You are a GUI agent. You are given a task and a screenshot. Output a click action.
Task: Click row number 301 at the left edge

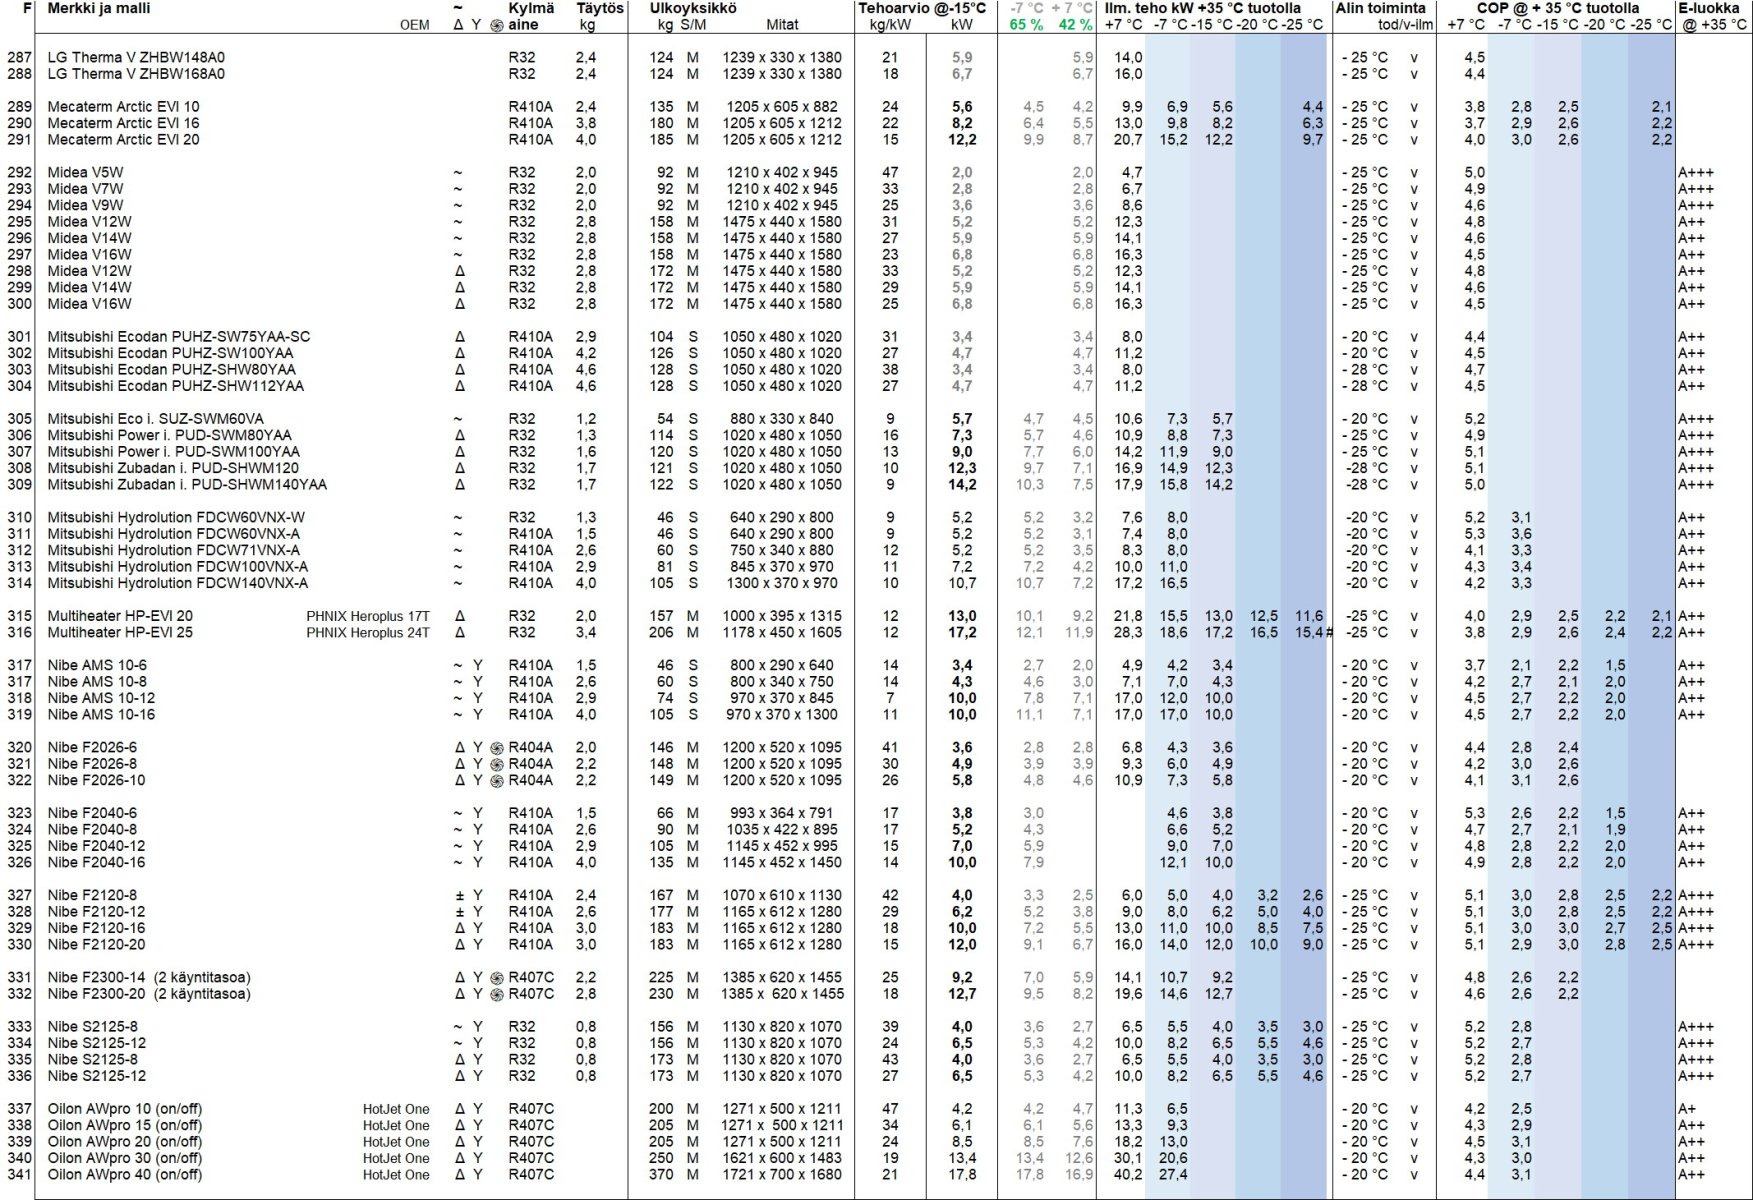19,337
